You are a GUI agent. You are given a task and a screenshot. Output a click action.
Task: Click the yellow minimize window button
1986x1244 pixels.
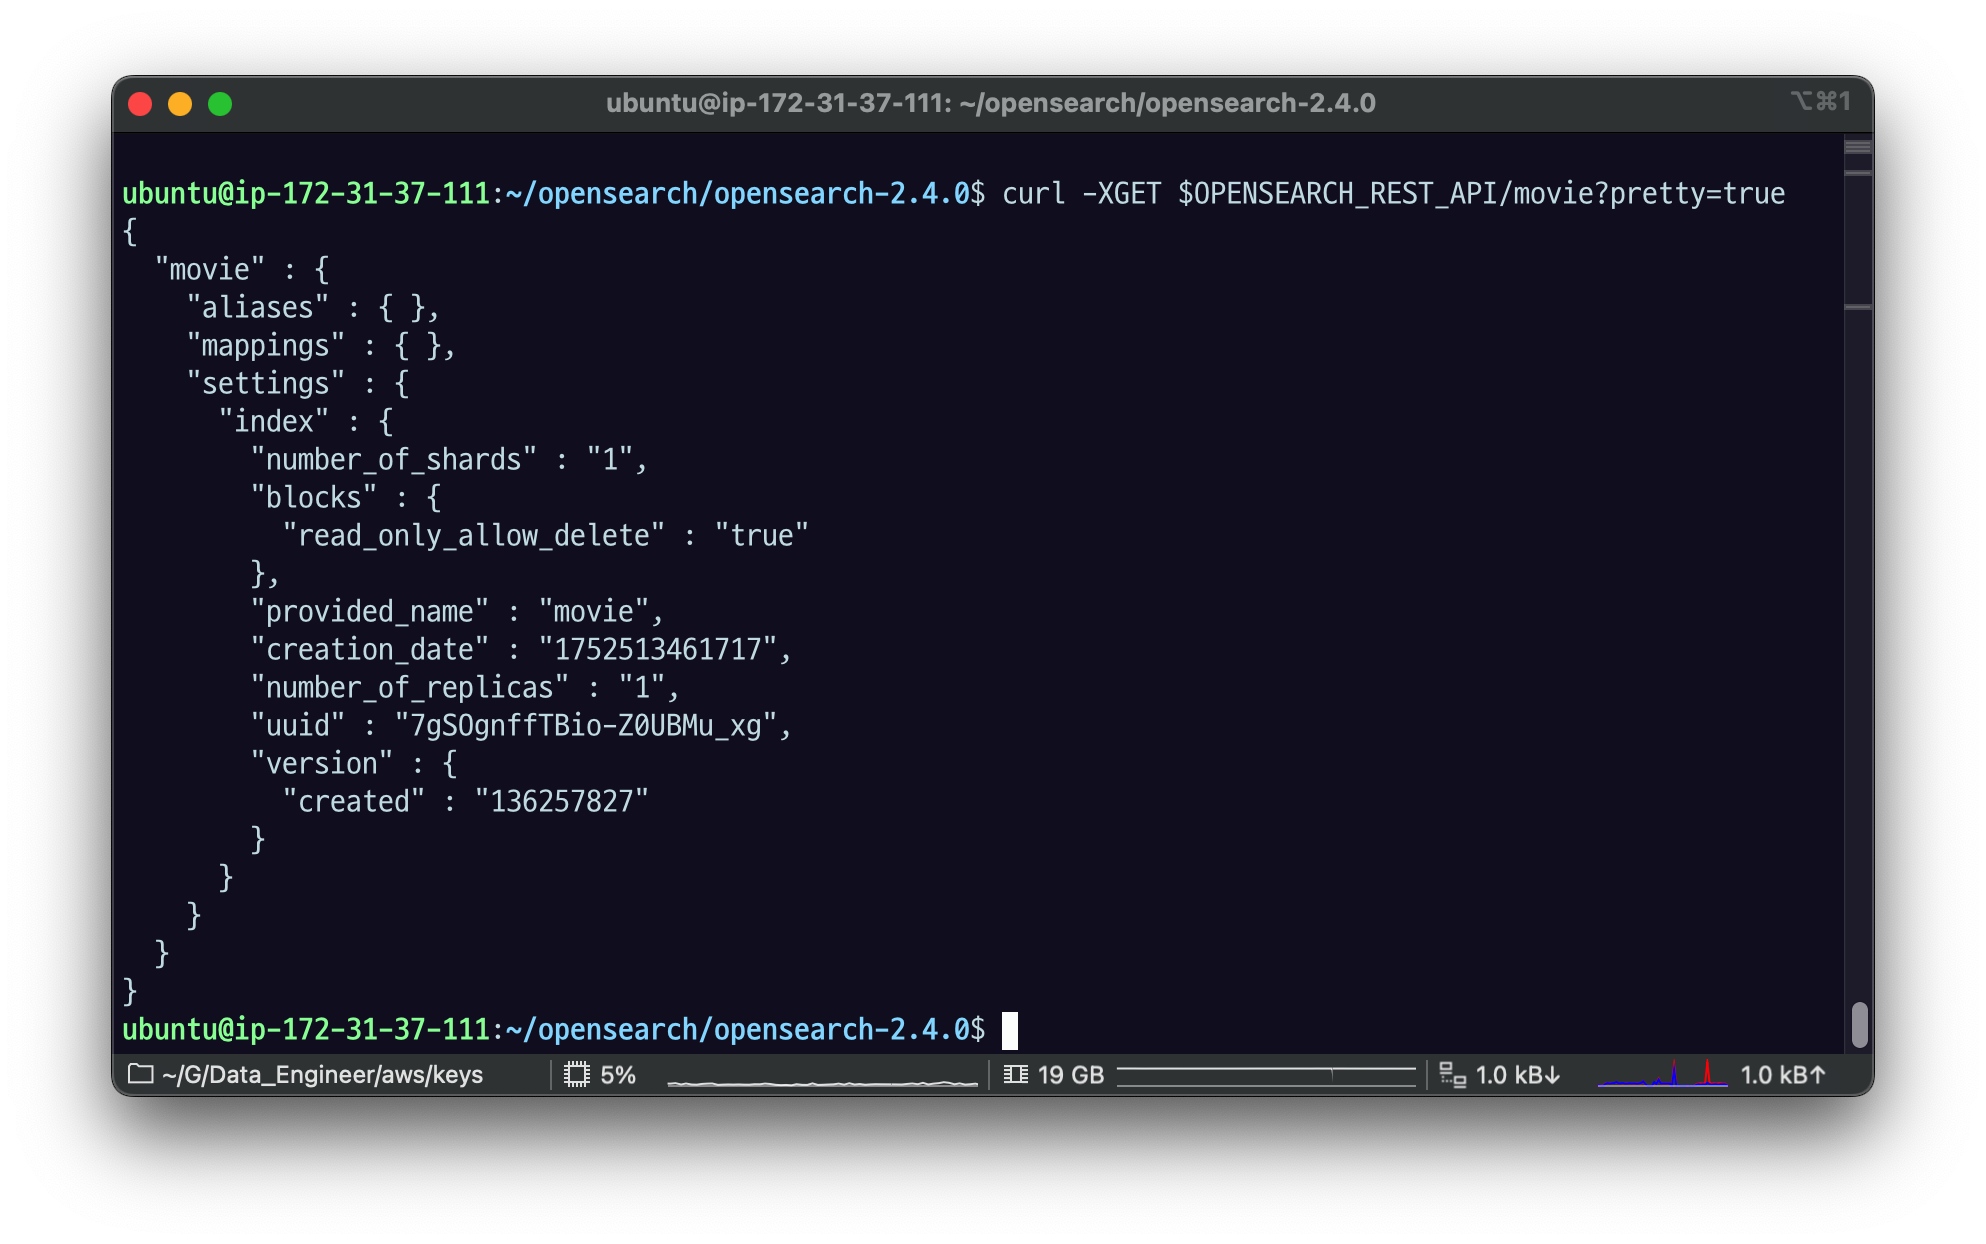click(180, 104)
